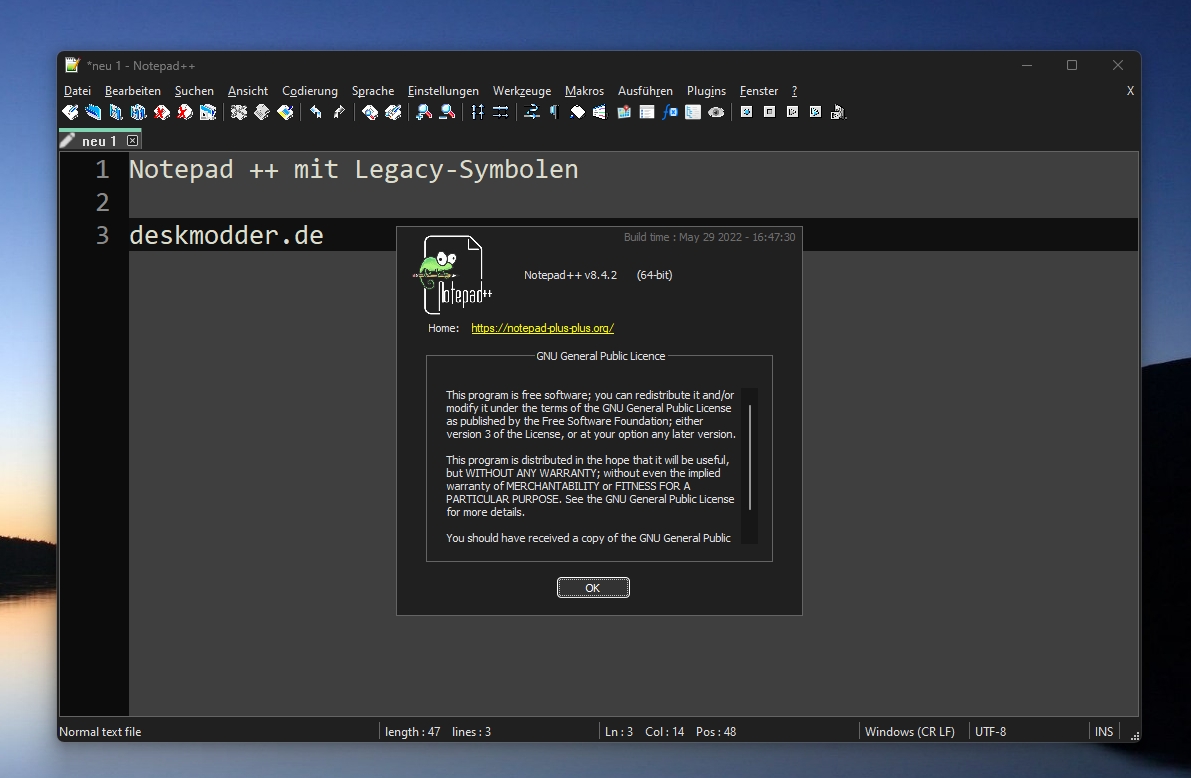The width and height of the screenshot is (1191, 778).
Task: Click the file monitoring eye icon
Action: [716, 112]
